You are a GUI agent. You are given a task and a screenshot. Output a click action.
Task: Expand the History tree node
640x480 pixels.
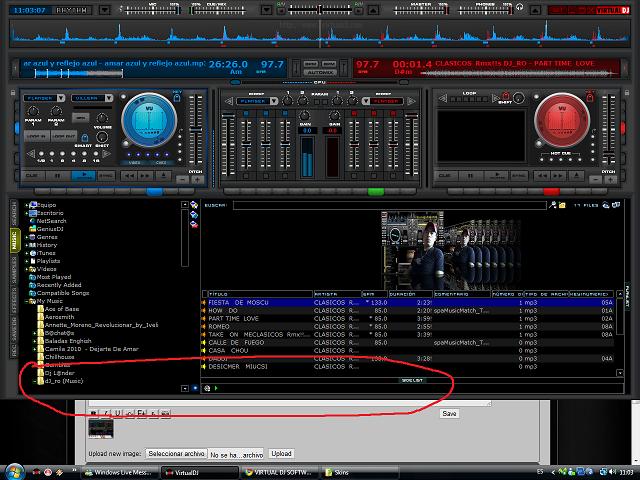(27, 245)
